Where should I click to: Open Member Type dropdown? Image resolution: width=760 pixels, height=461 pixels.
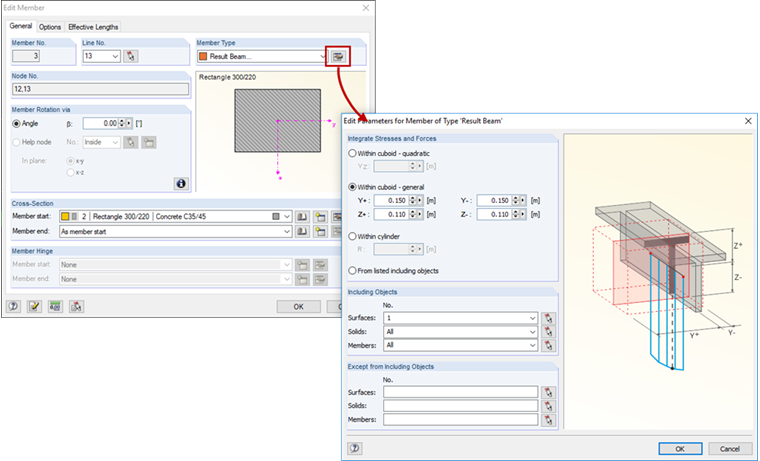click(x=323, y=56)
